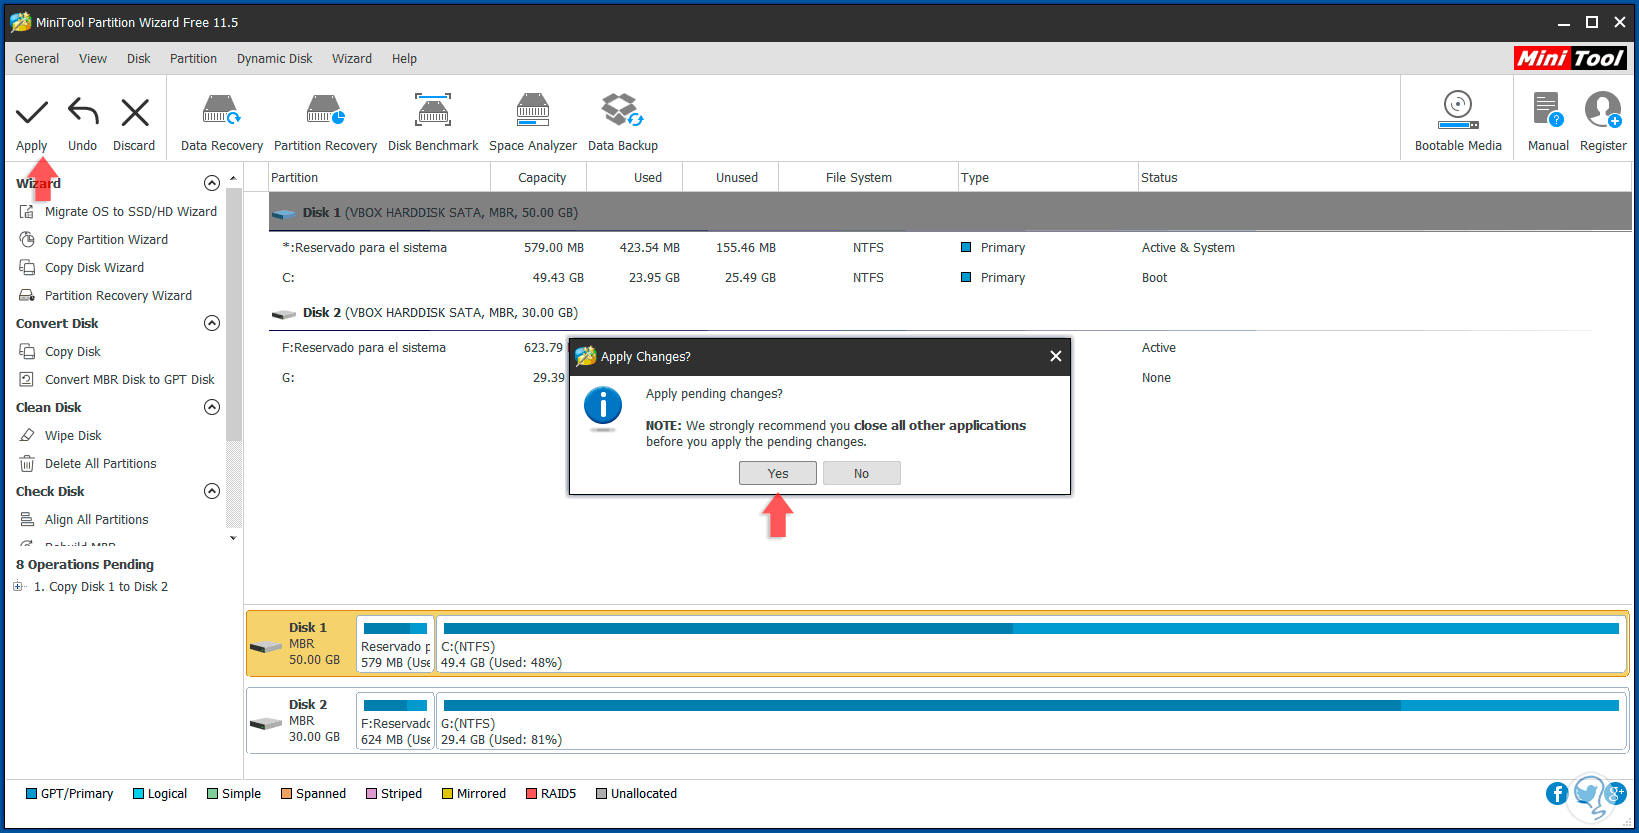
Task: Collapse the Clean Disk section
Action: [212, 407]
